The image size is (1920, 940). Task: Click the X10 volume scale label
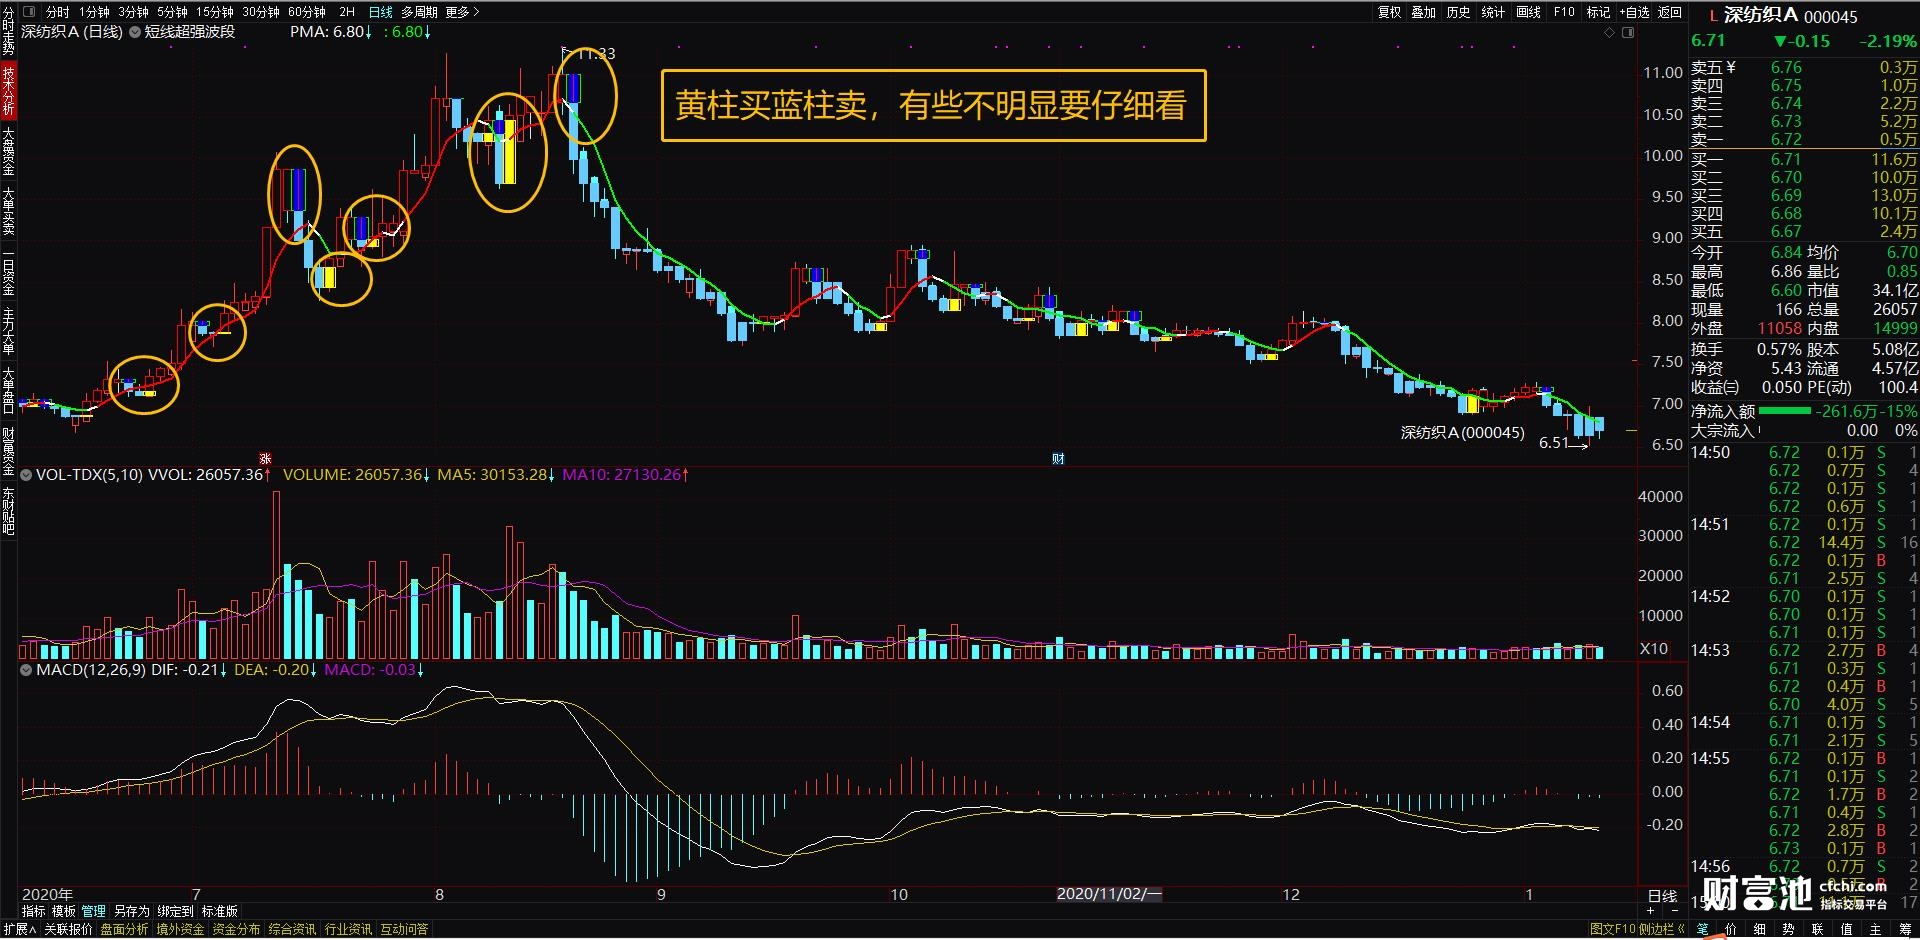click(1654, 649)
